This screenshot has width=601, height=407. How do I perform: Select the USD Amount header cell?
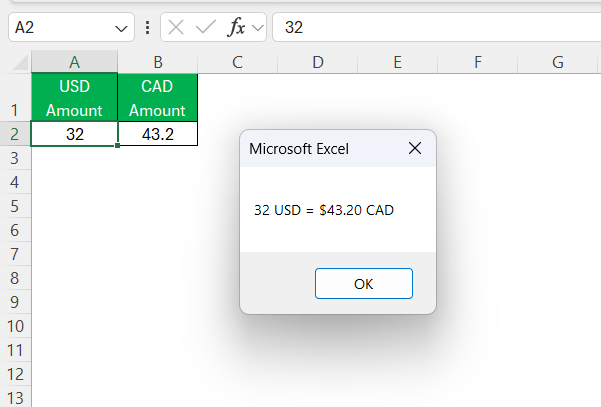[74, 98]
